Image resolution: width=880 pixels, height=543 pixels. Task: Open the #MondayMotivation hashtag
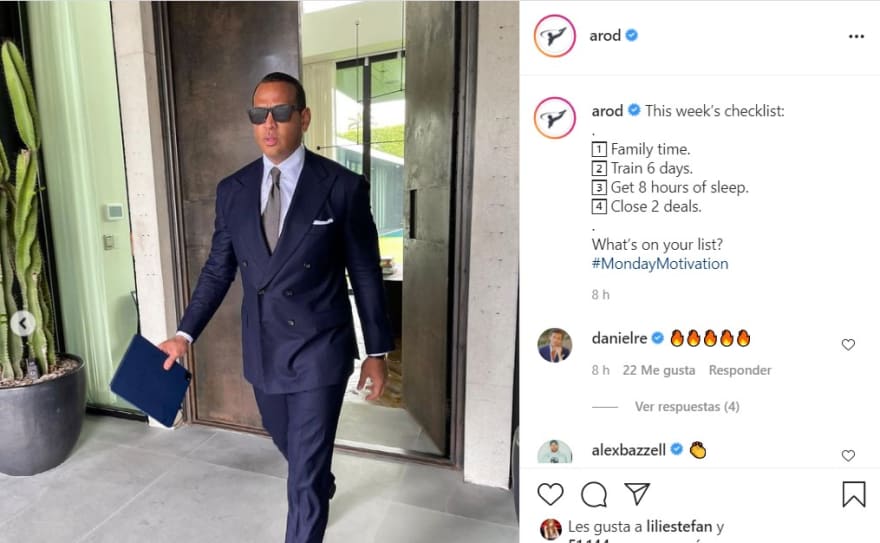660,264
